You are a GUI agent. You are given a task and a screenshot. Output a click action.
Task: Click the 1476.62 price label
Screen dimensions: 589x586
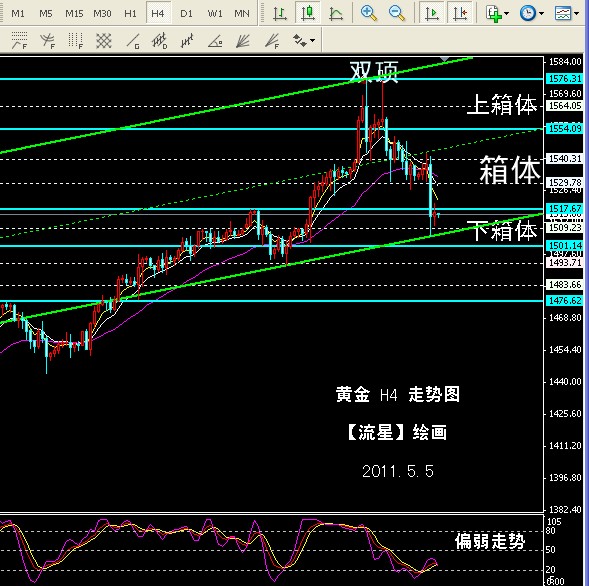565,301
